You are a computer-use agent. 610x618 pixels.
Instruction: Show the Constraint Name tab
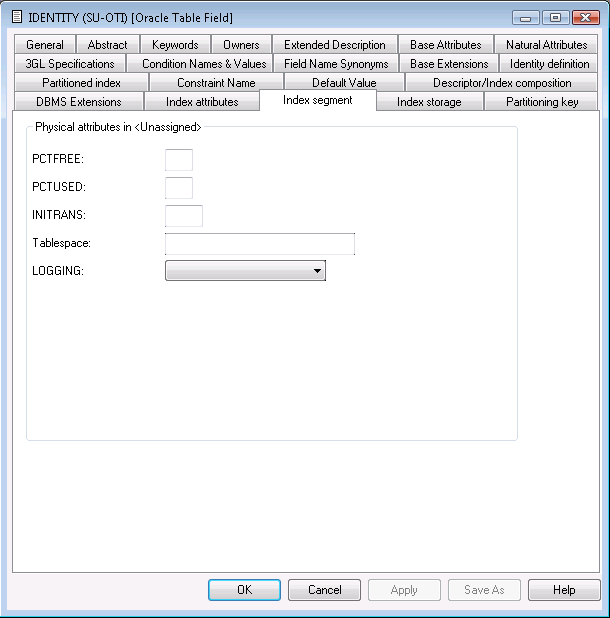click(x=216, y=83)
